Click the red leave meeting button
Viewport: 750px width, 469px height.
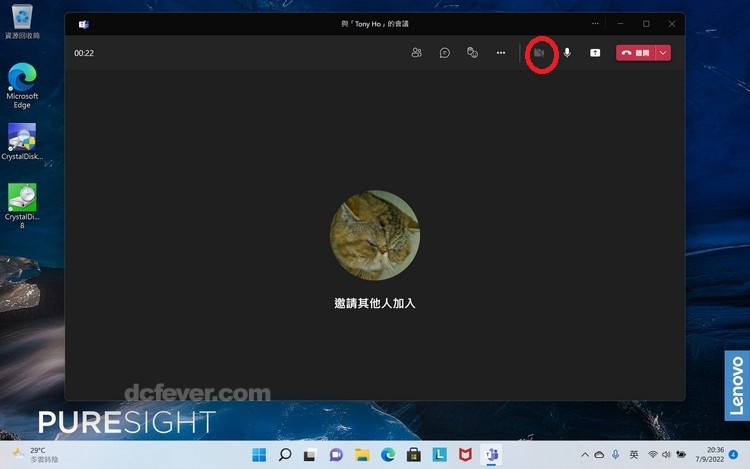click(x=636, y=53)
